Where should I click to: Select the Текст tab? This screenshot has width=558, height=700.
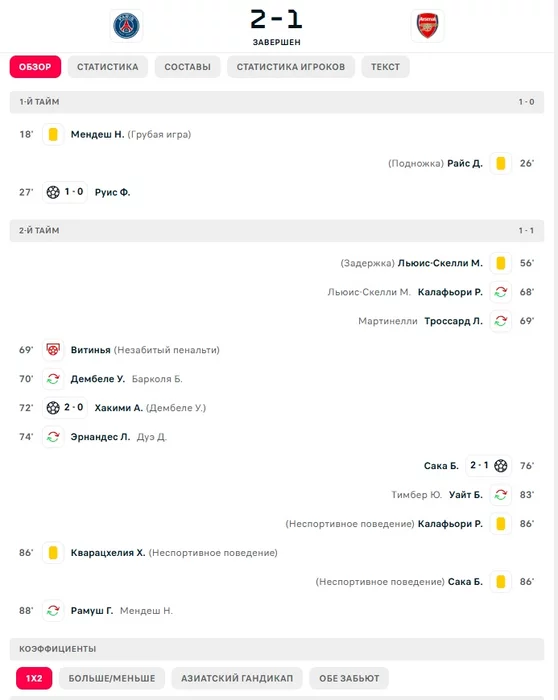click(x=385, y=67)
